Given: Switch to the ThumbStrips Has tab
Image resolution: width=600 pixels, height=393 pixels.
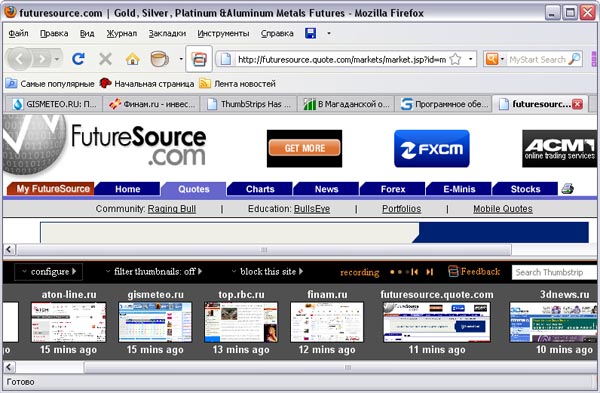Looking at the screenshot, I should coord(249,104).
